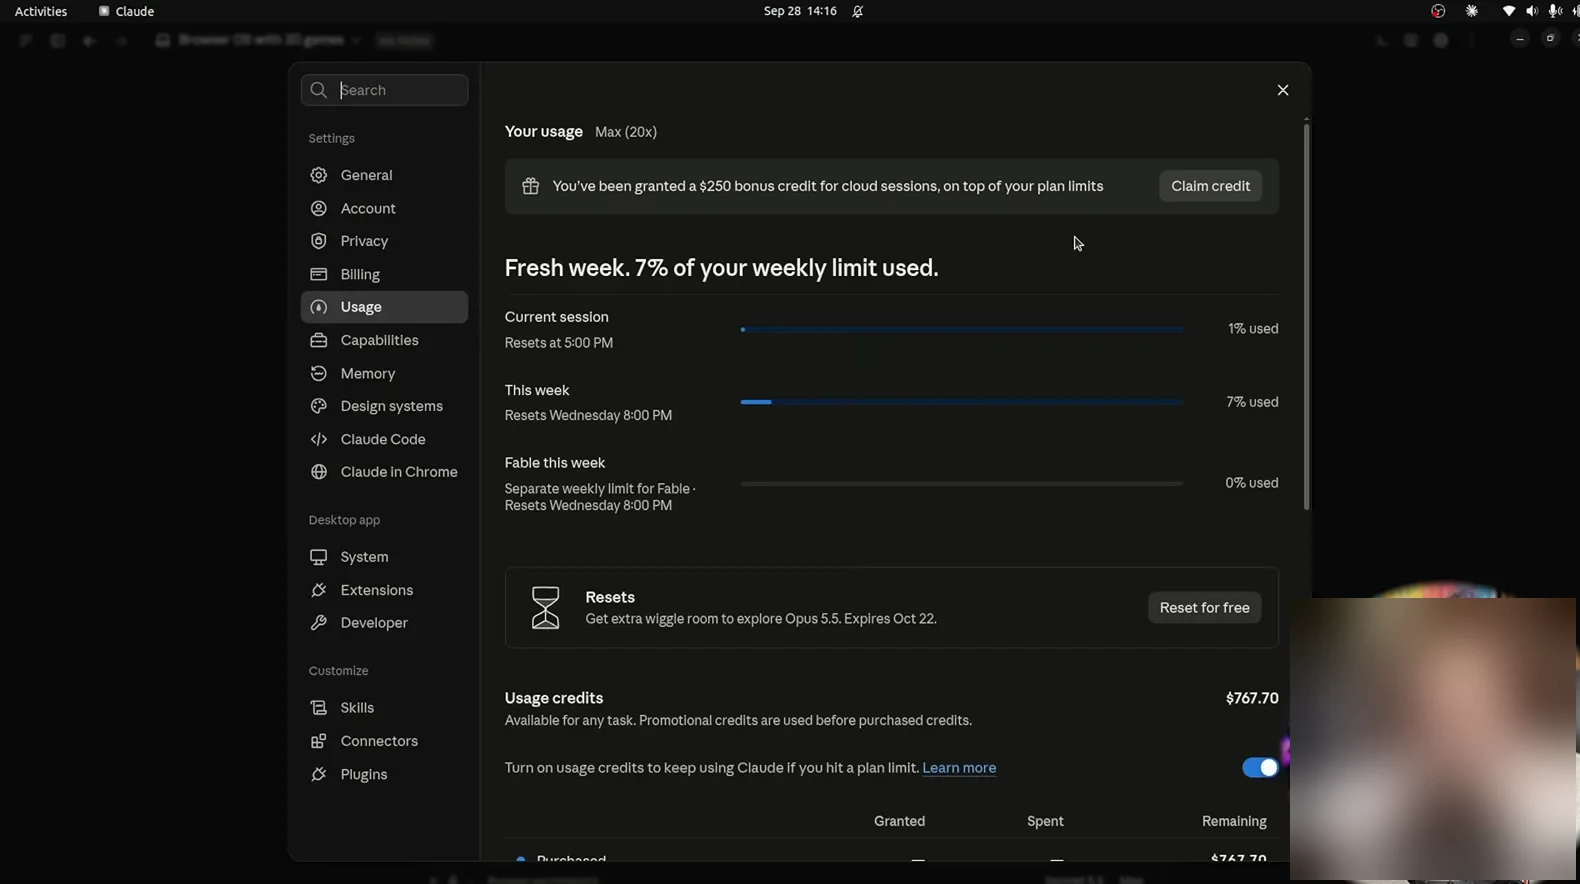Click the System monitor icon
The height and width of the screenshot is (884, 1580).
coord(319,557)
